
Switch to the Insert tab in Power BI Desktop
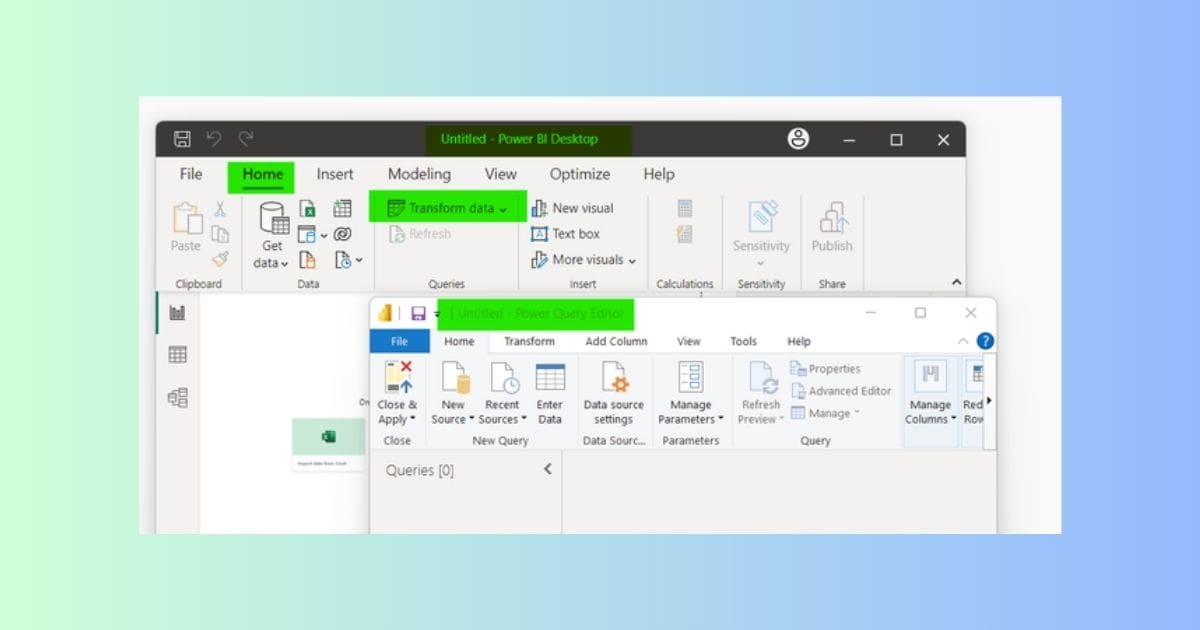pyautogui.click(x=335, y=174)
